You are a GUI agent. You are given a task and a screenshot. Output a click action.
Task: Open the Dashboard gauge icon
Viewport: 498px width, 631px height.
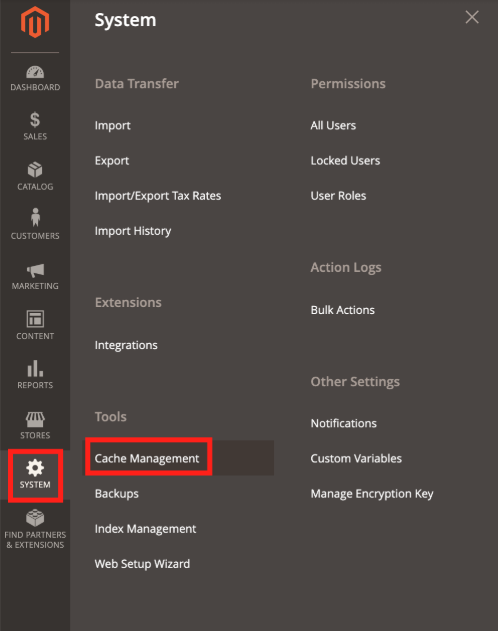pyautogui.click(x=35, y=72)
